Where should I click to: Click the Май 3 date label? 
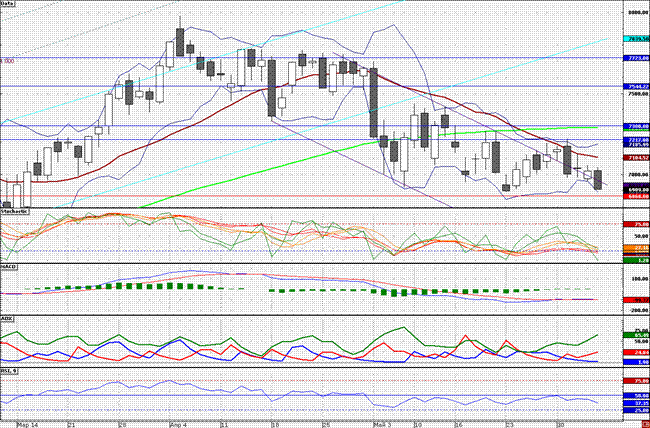coord(382,425)
